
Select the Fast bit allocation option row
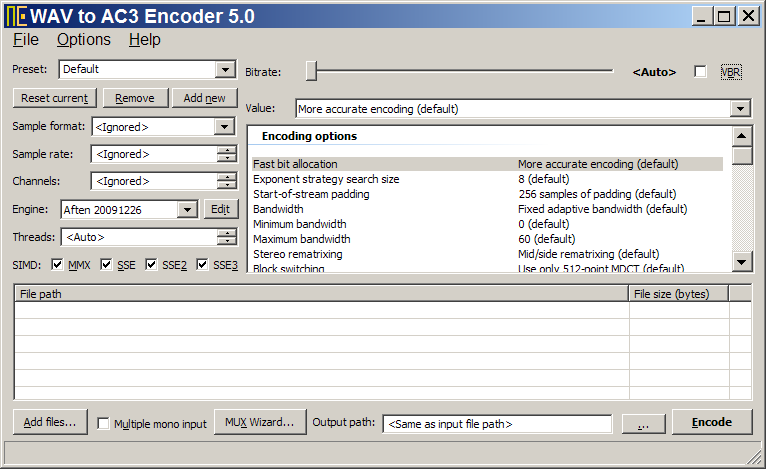(487, 164)
